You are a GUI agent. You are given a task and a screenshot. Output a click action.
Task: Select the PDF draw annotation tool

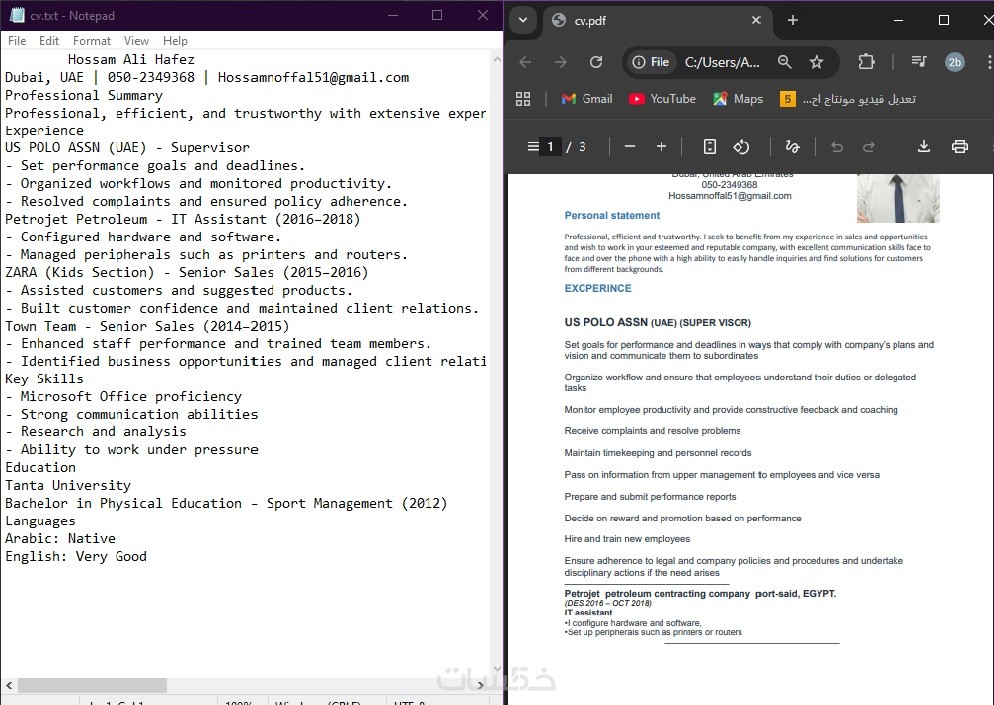coord(792,146)
